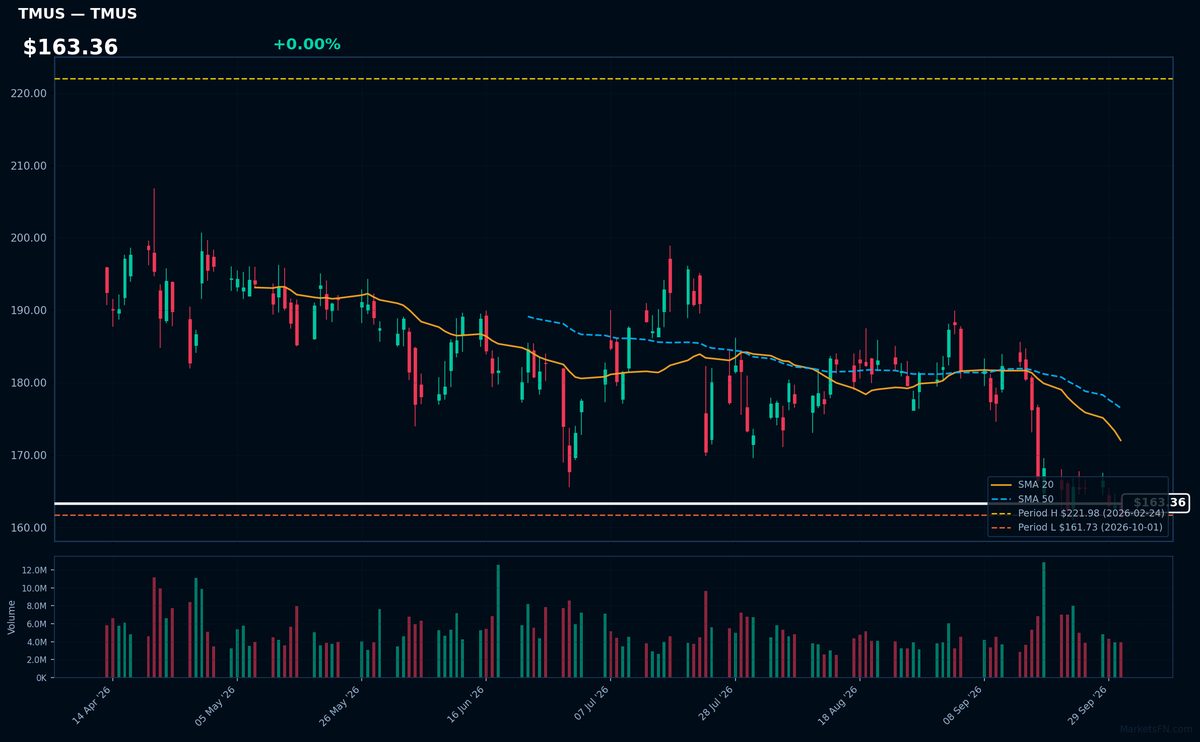Click the 0K volume axis label

41,678
